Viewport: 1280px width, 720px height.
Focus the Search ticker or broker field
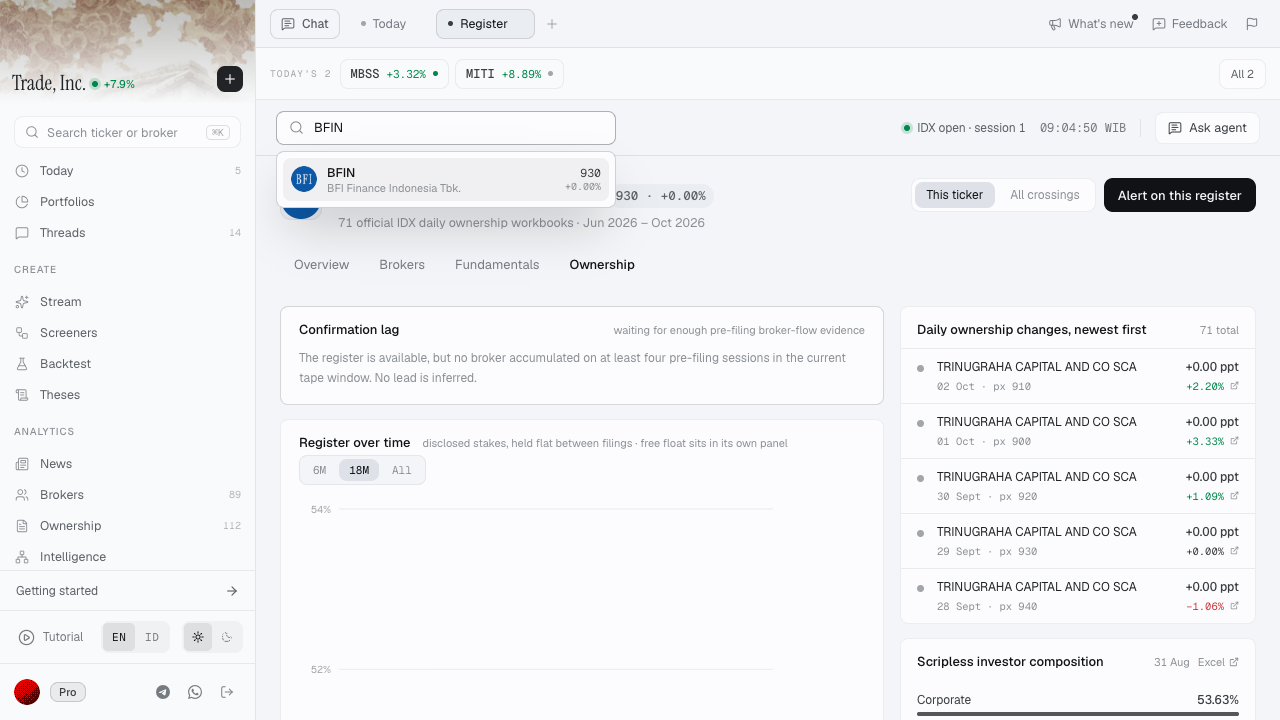pyautogui.click(x=127, y=132)
